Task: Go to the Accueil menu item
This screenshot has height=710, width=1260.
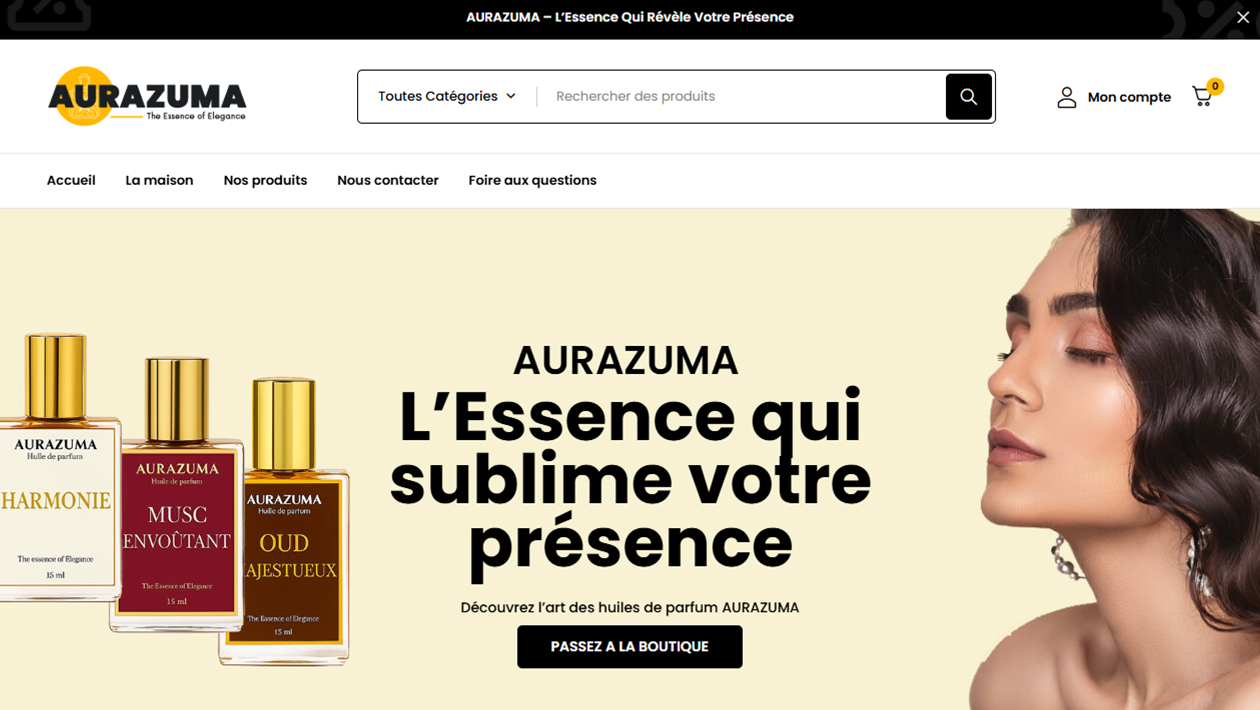Action: 71,180
